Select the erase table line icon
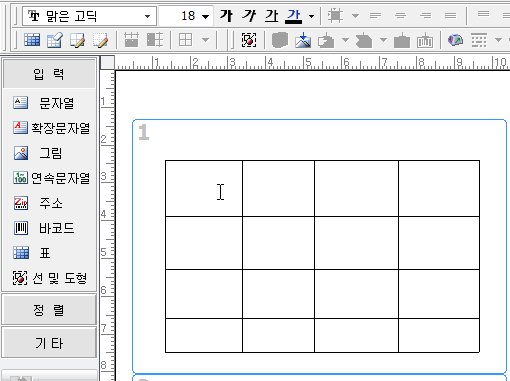The image size is (510, 381). 100,40
